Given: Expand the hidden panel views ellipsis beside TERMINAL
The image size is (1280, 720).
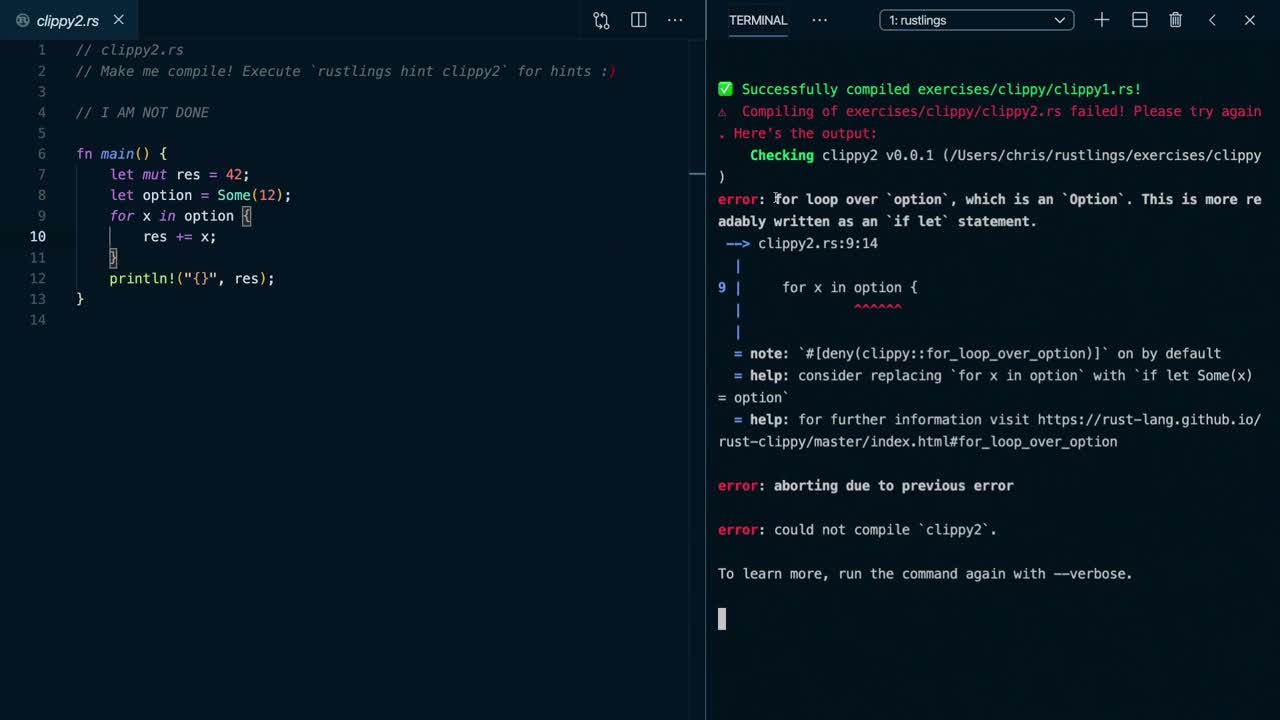Looking at the screenshot, I should [820, 20].
